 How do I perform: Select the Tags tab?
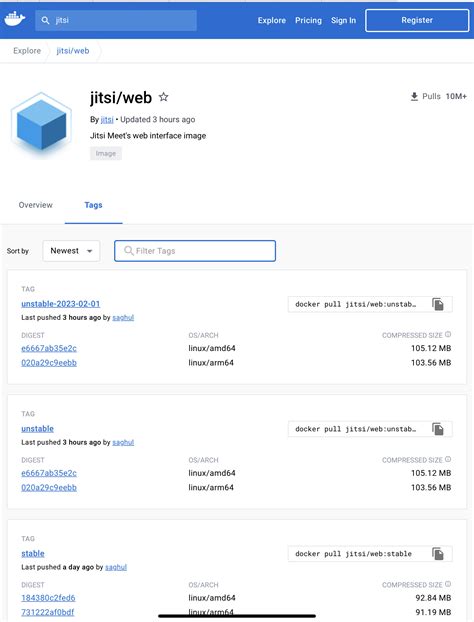click(93, 205)
